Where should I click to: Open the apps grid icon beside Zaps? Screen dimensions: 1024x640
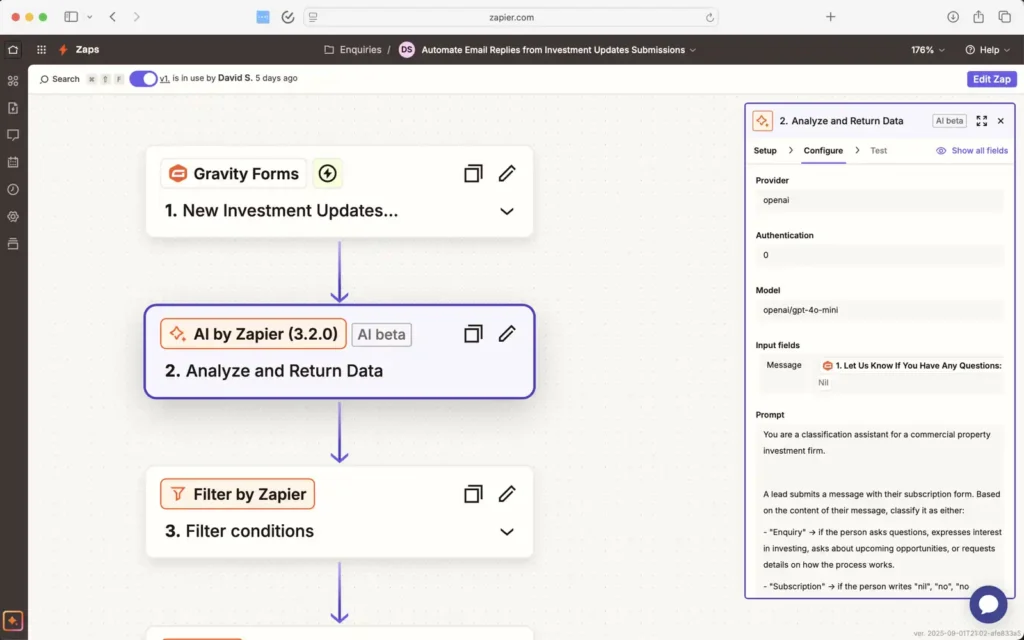[41, 50]
